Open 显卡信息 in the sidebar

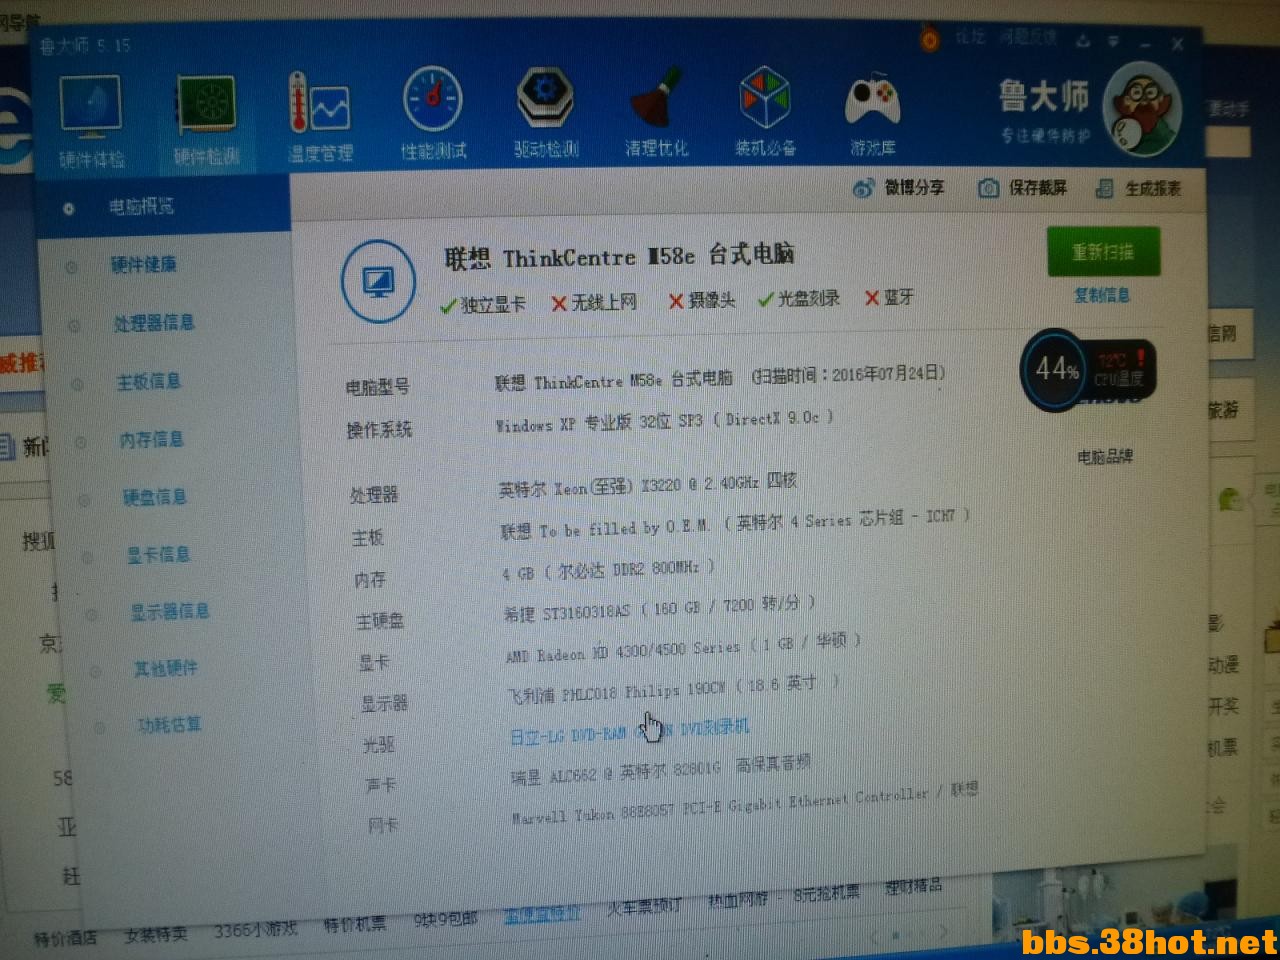point(158,553)
